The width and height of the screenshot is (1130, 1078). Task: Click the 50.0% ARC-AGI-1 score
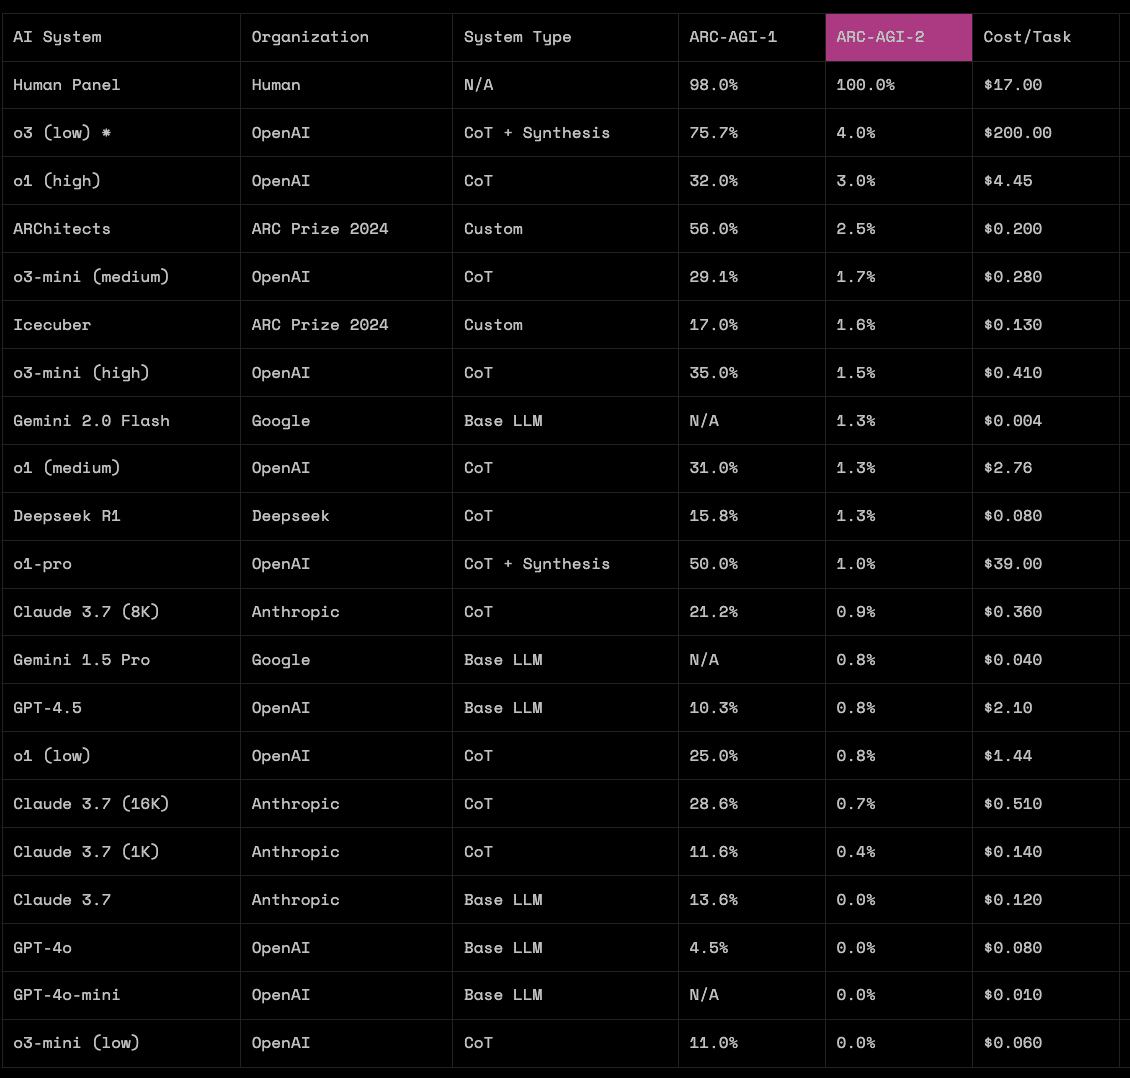tap(713, 564)
